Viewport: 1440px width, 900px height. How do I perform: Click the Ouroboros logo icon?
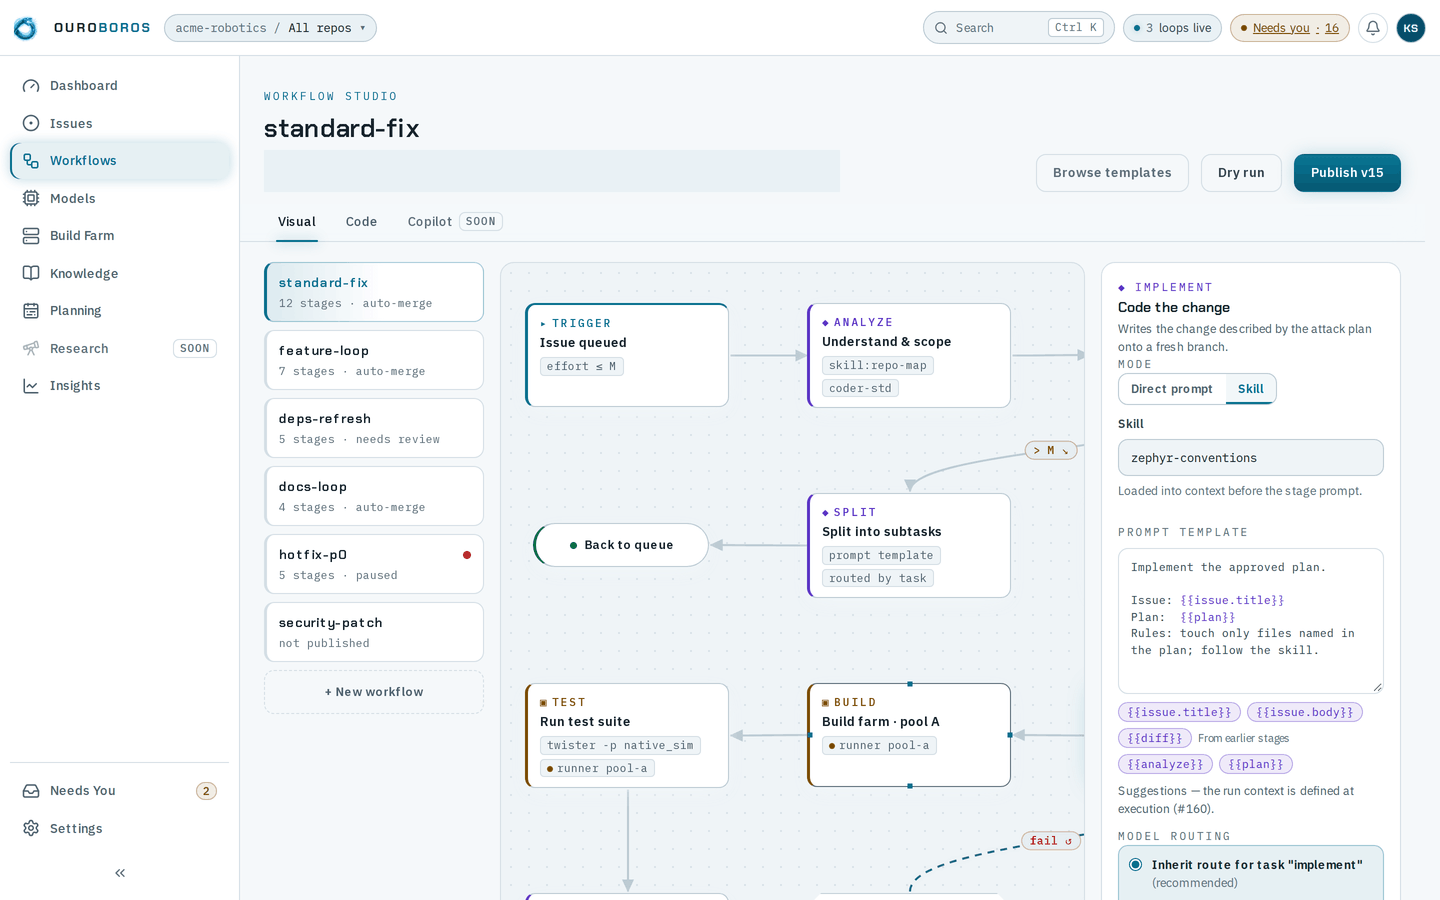(25, 28)
